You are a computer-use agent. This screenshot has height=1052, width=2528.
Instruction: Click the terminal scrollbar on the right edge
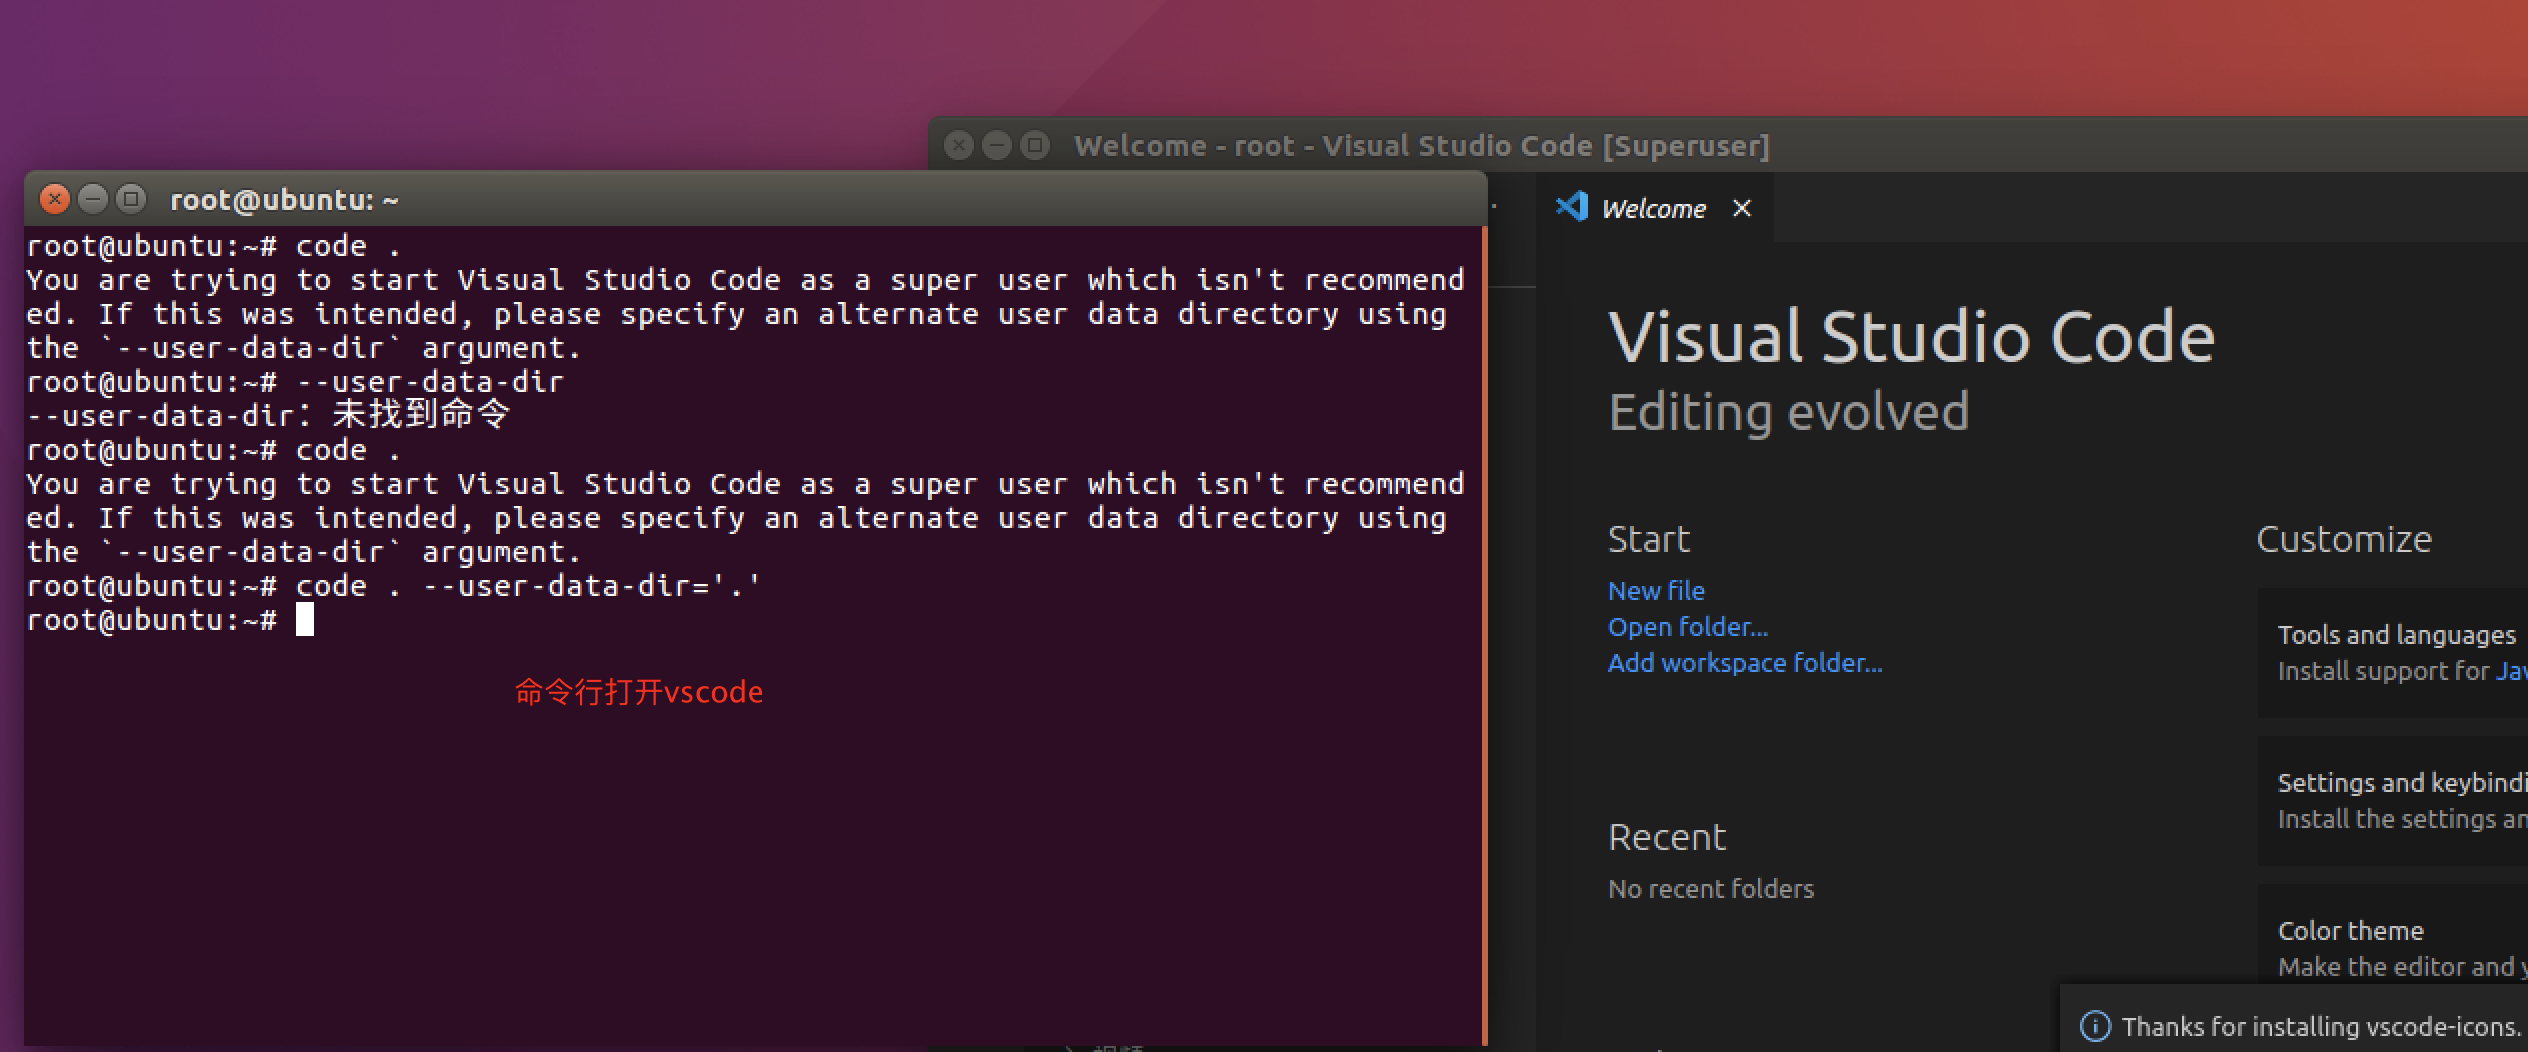[x=1484, y=635]
